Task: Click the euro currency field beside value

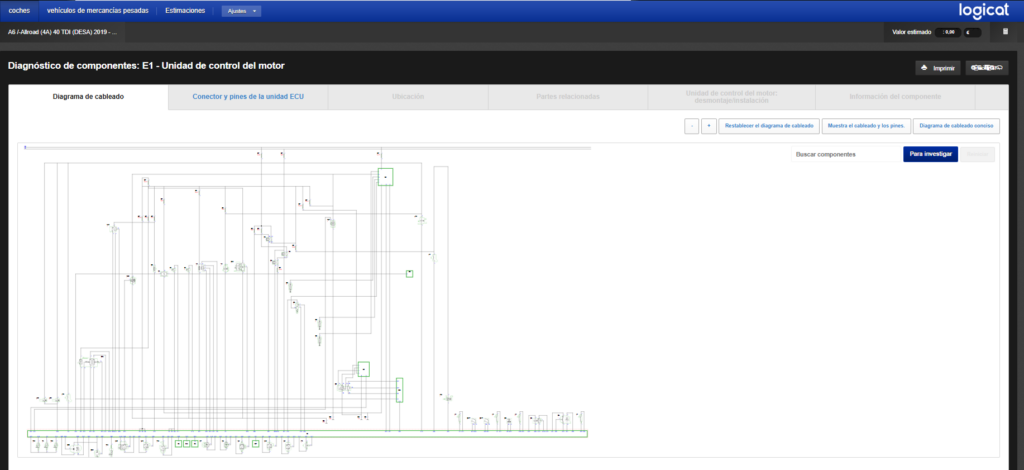Action: pyautogui.click(x=972, y=32)
